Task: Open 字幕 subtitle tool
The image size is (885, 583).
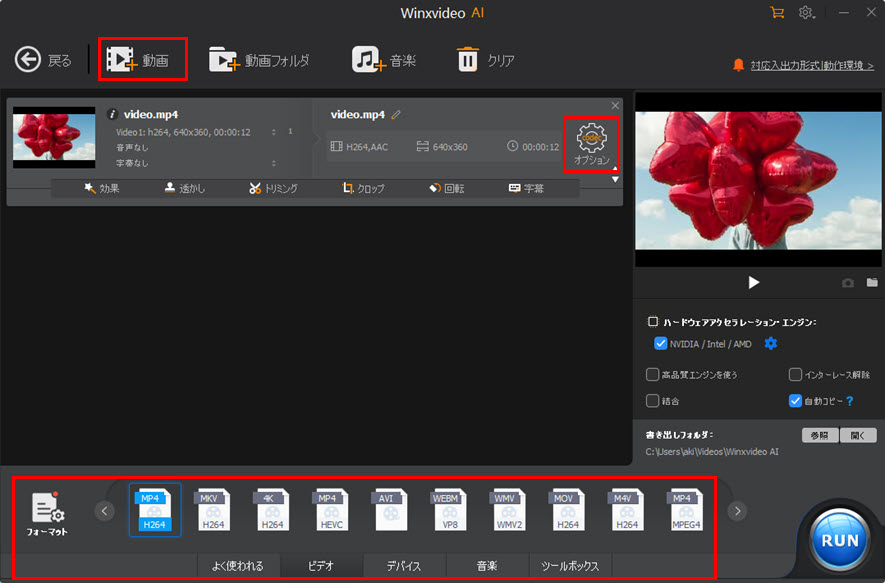Action: point(526,189)
